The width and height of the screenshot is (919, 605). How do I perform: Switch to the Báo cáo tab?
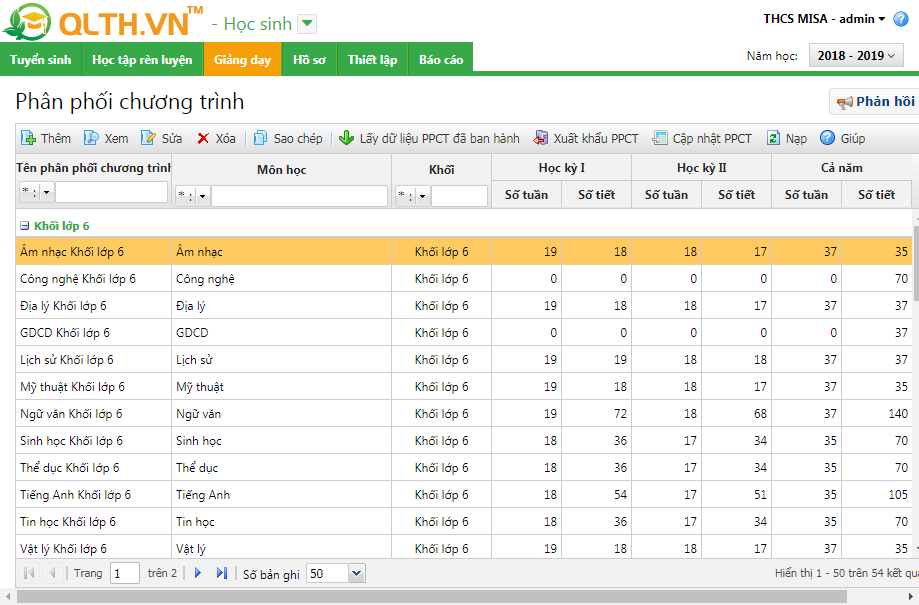[441, 60]
